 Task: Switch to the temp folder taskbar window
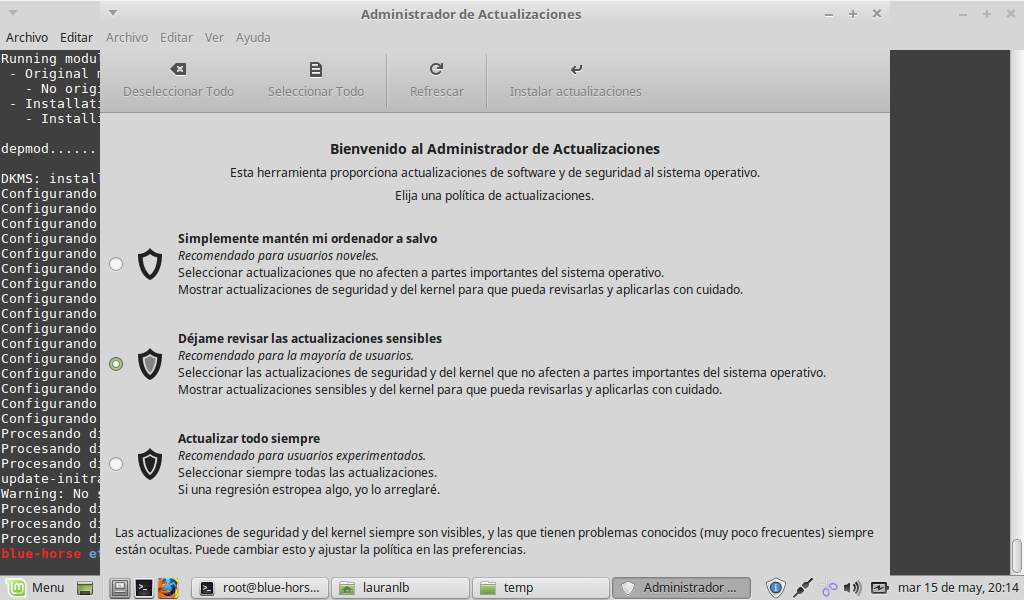coord(540,587)
